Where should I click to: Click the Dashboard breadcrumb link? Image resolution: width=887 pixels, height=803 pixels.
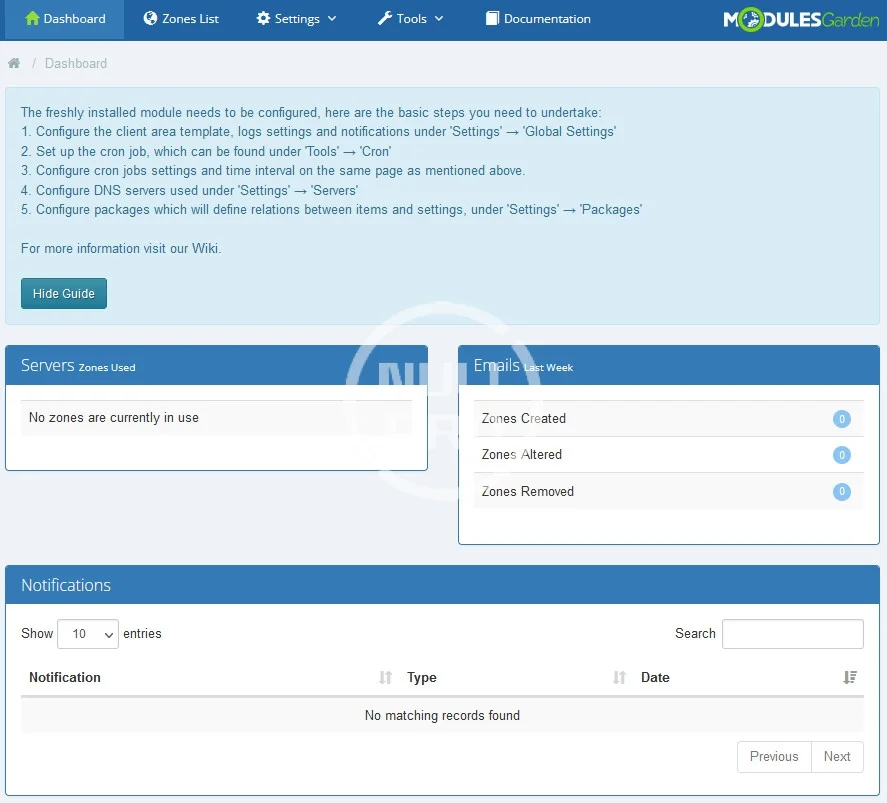point(76,63)
